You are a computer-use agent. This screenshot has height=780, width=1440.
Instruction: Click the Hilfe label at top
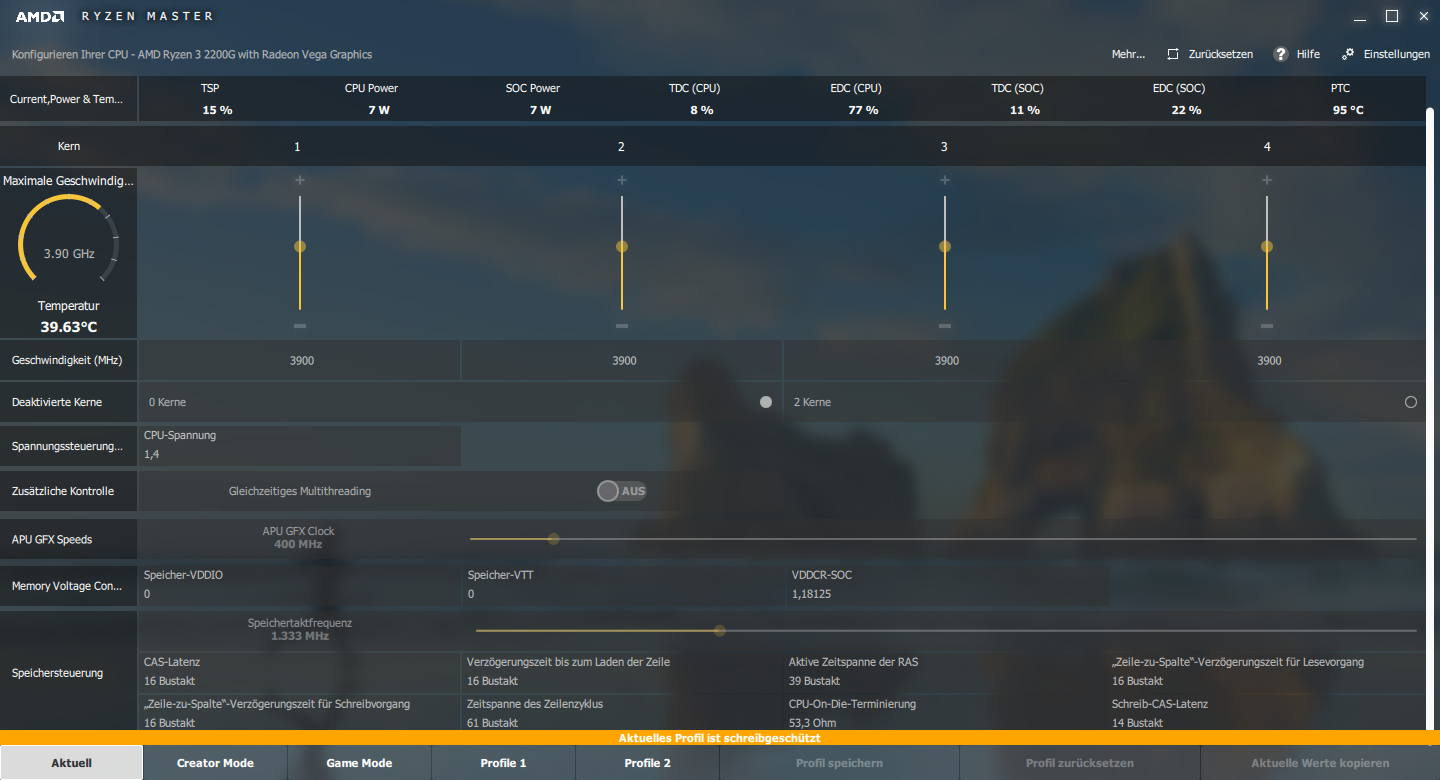click(1308, 54)
